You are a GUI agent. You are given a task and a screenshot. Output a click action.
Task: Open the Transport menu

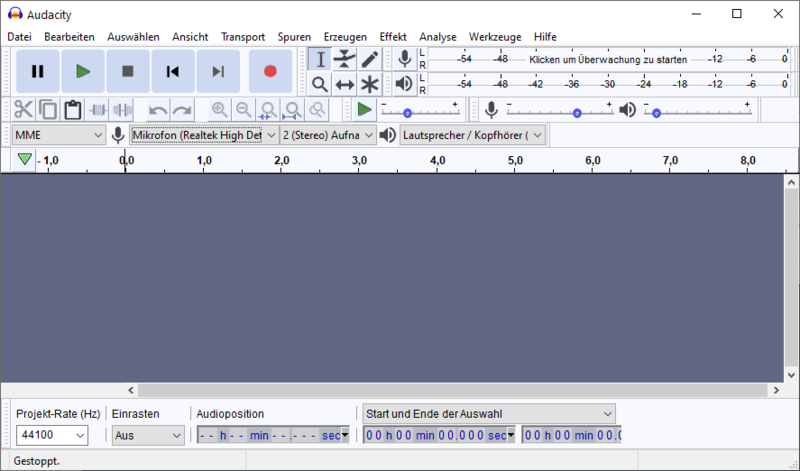tap(243, 37)
